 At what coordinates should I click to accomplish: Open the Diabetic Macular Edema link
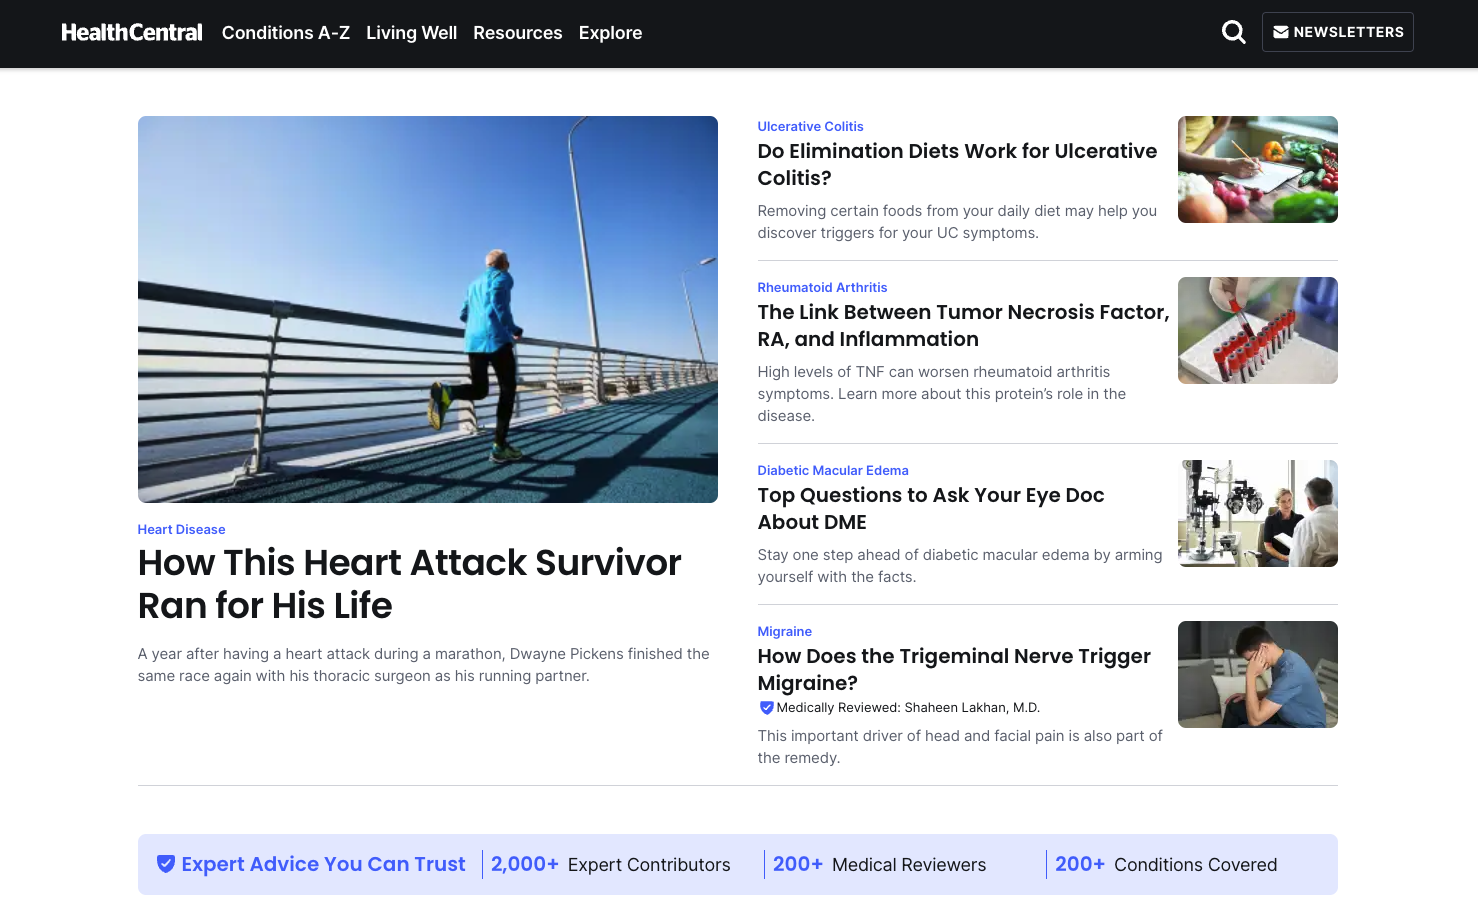(x=833, y=470)
